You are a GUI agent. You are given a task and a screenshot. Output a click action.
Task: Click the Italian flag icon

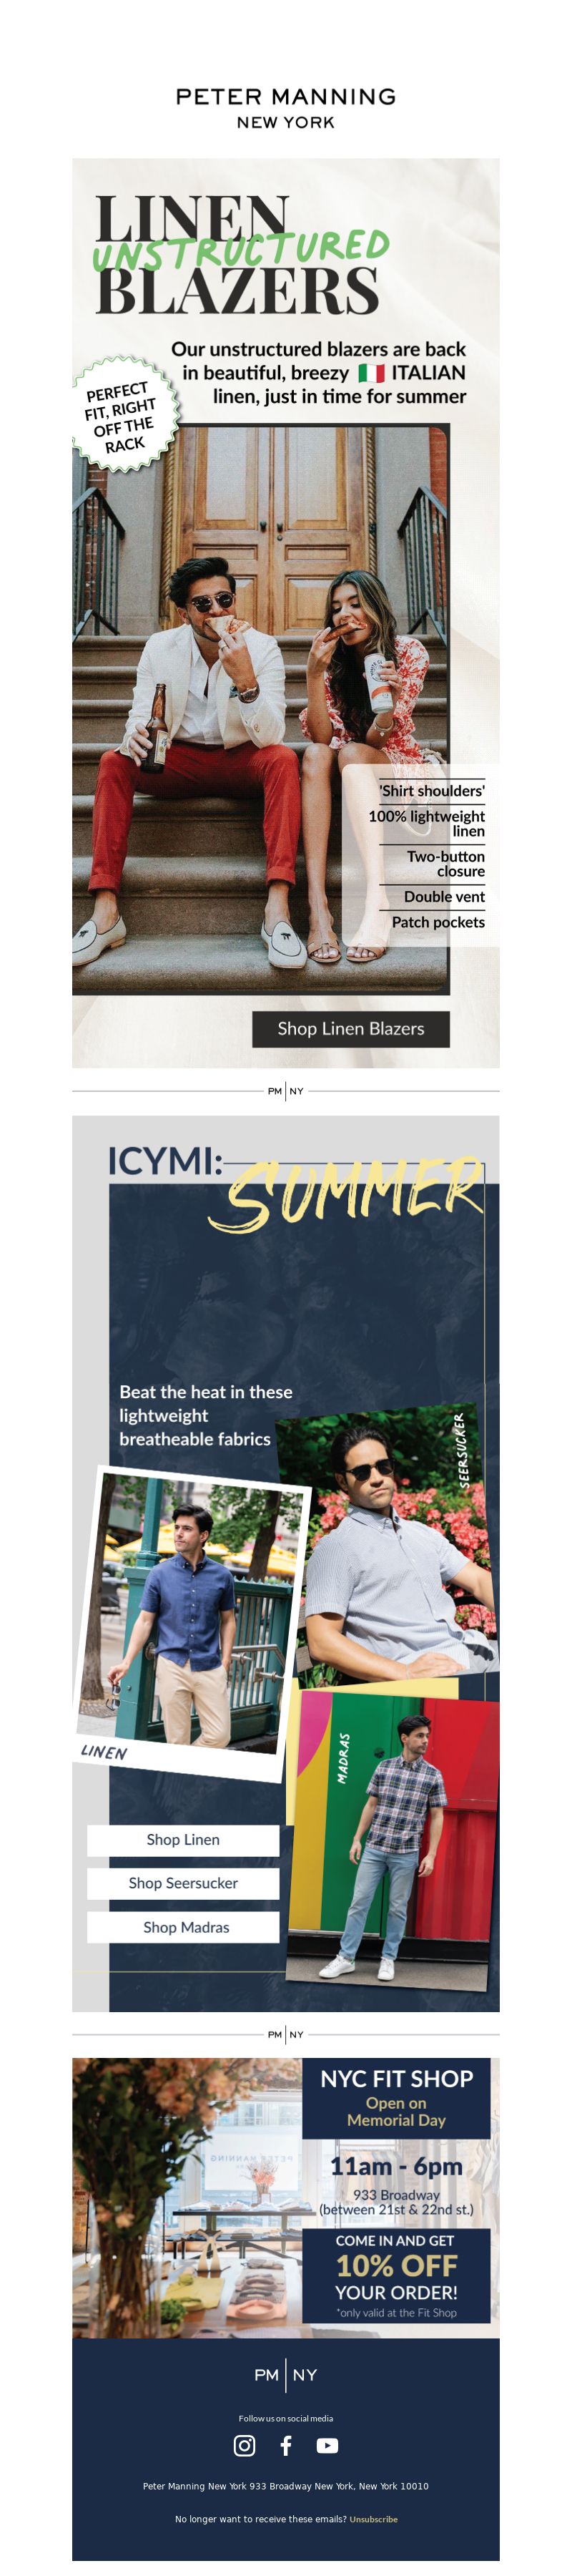[x=371, y=373]
